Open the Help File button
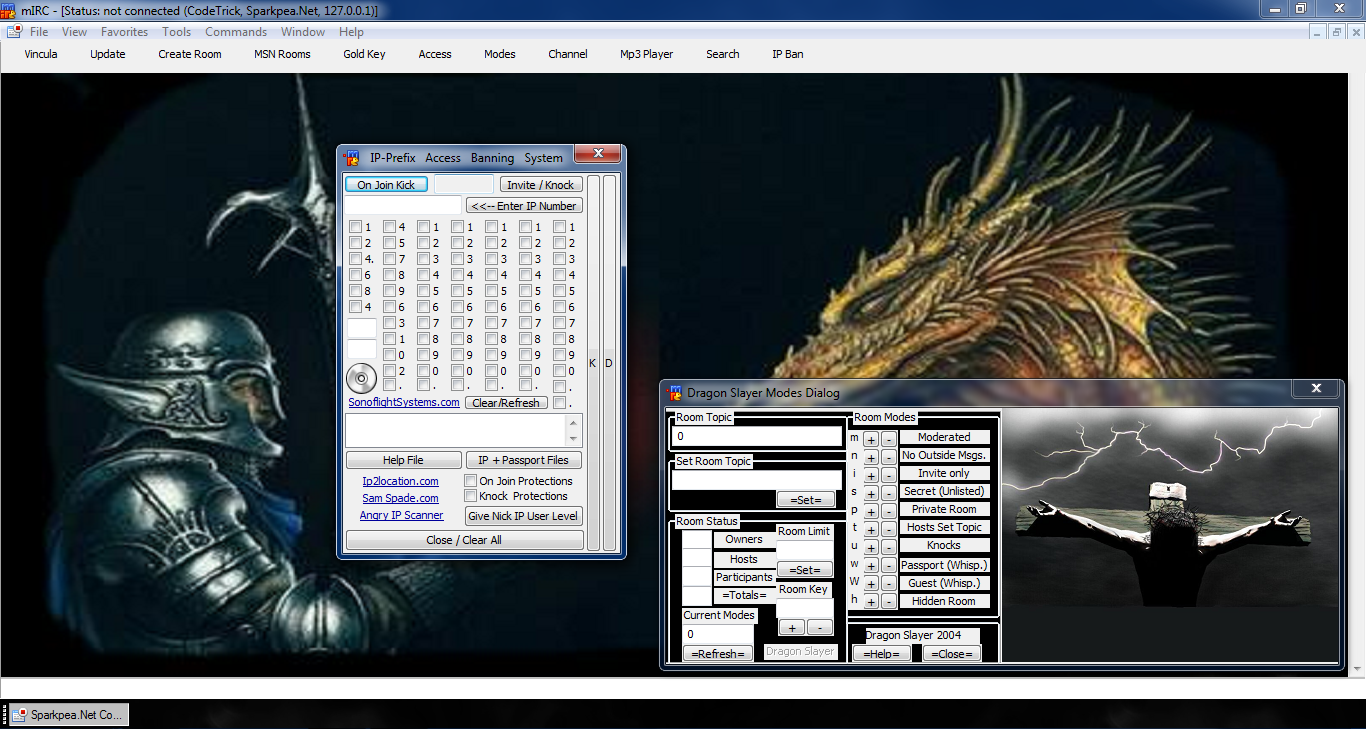The width and height of the screenshot is (1366, 729). pos(403,460)
